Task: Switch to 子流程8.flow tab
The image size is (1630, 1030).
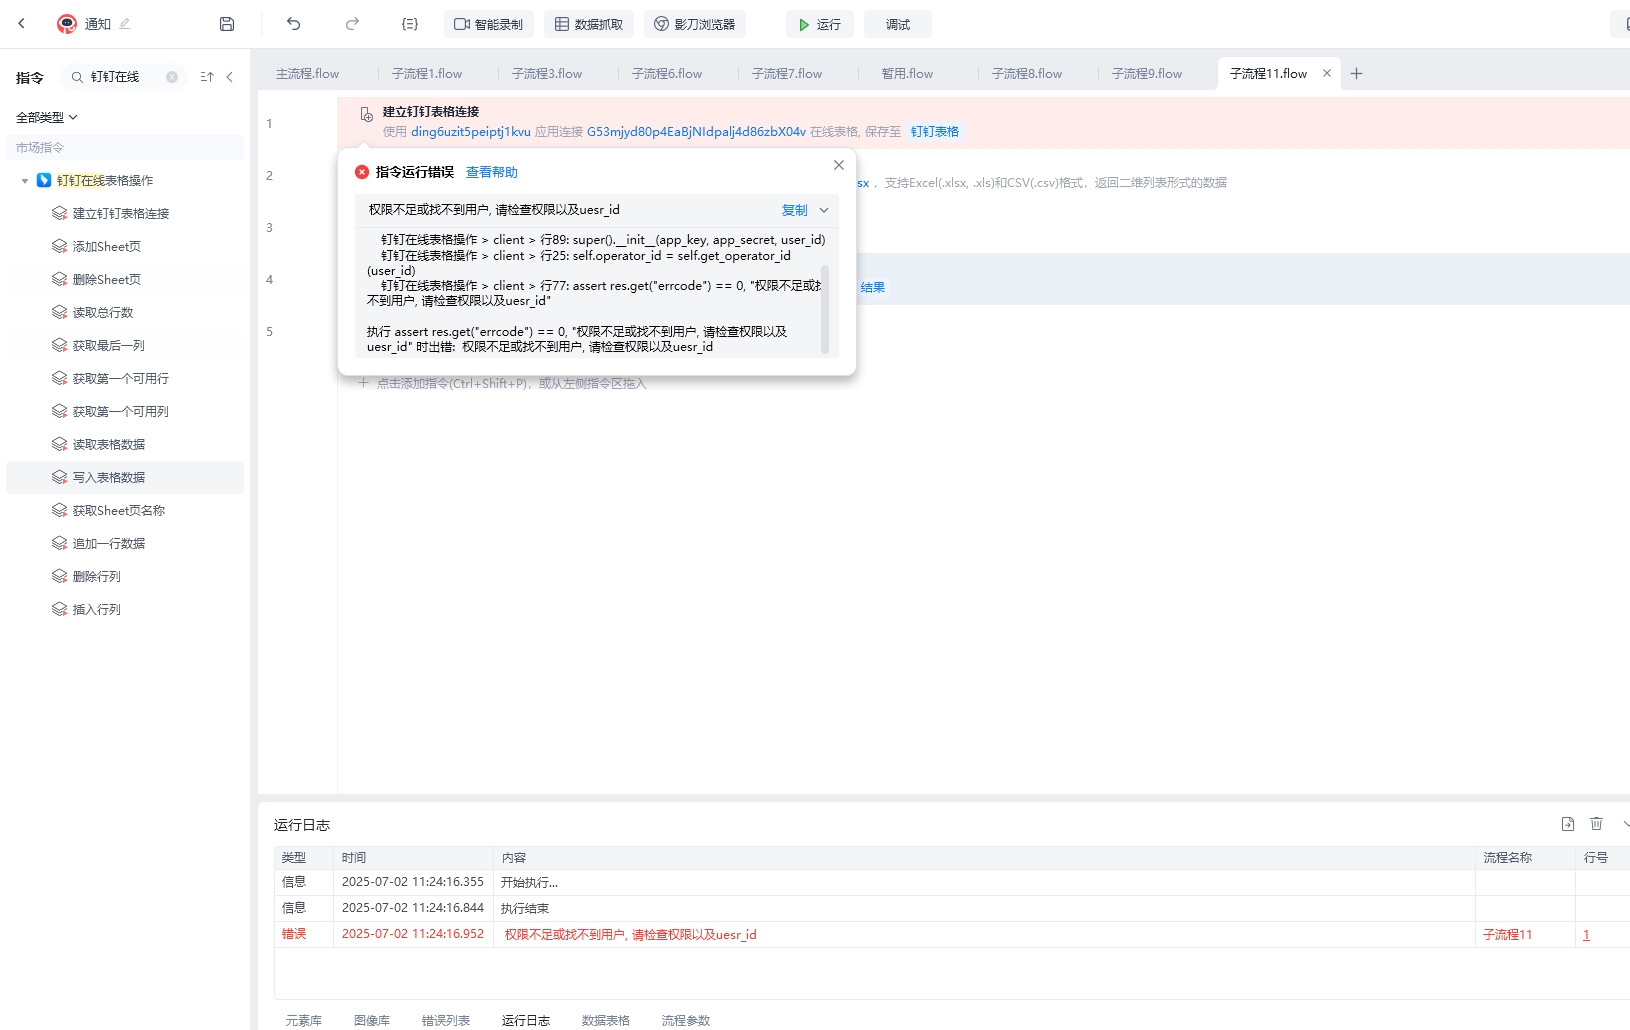Action: (x=1027, y=74)
